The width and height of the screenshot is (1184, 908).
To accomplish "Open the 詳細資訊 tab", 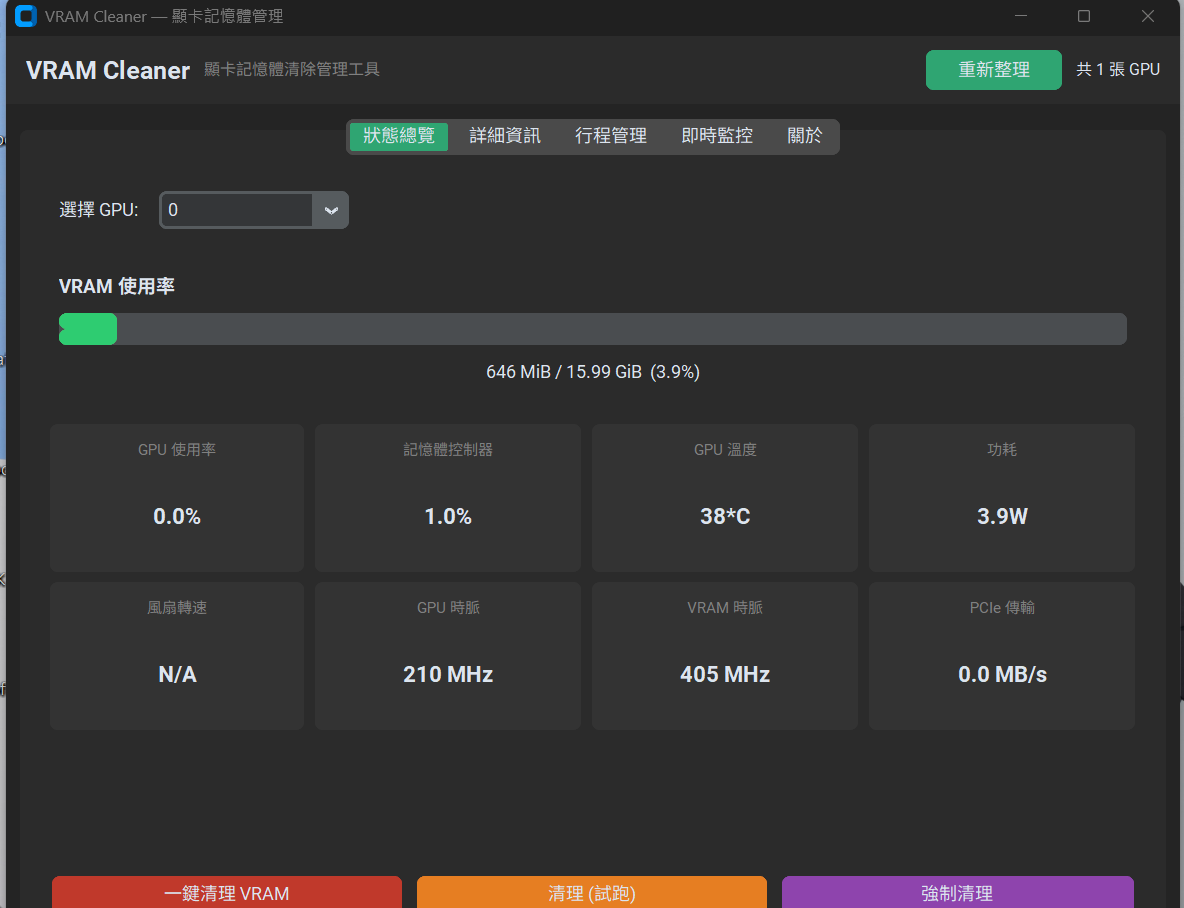I will 504,136.
